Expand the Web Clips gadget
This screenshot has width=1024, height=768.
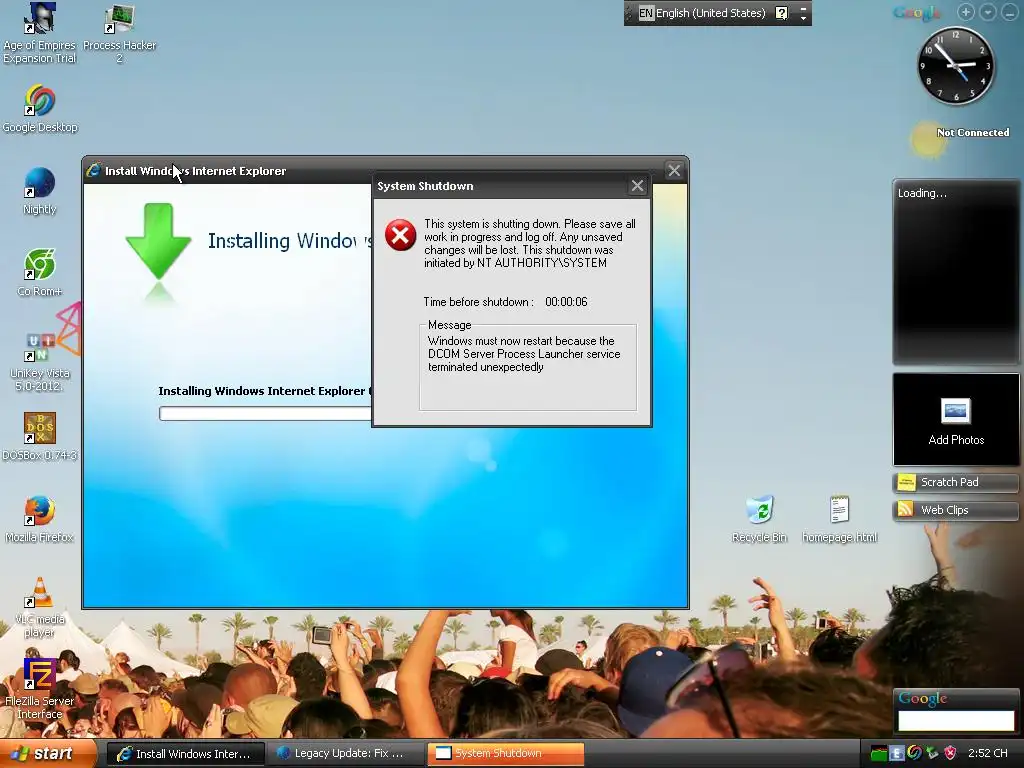[955, 510]
